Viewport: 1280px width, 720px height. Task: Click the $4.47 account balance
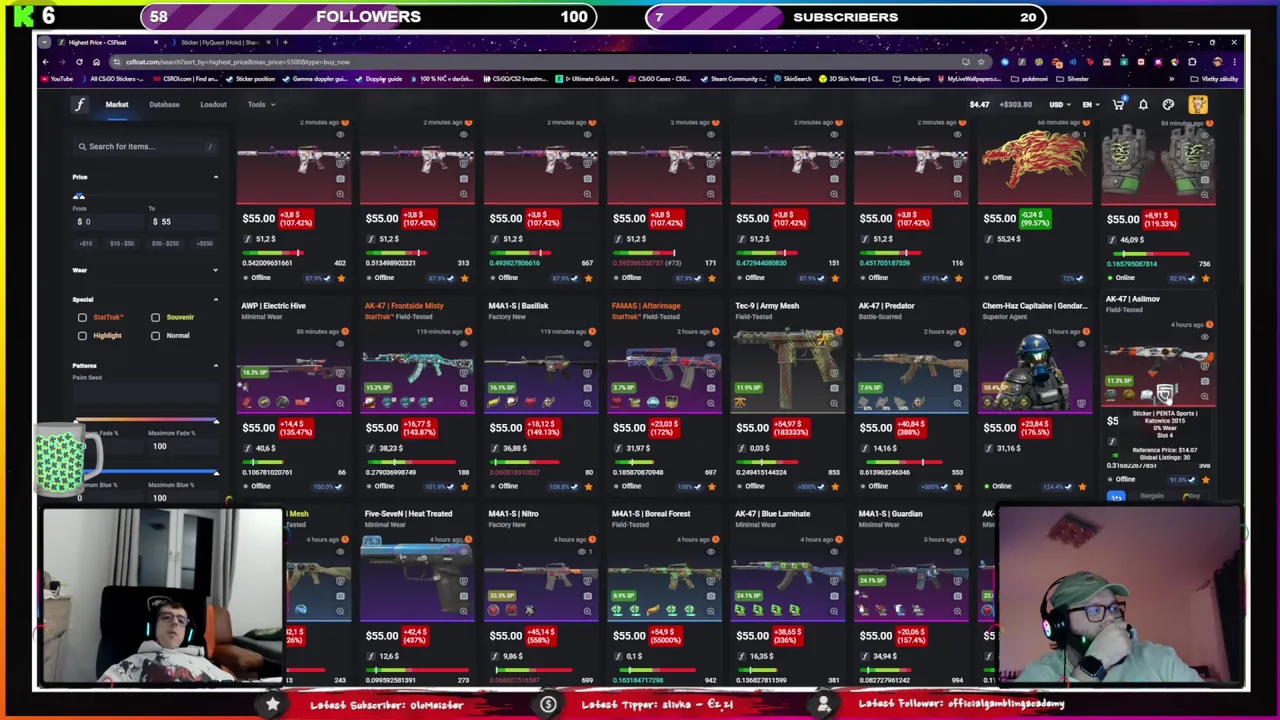(x=979, y=104)
